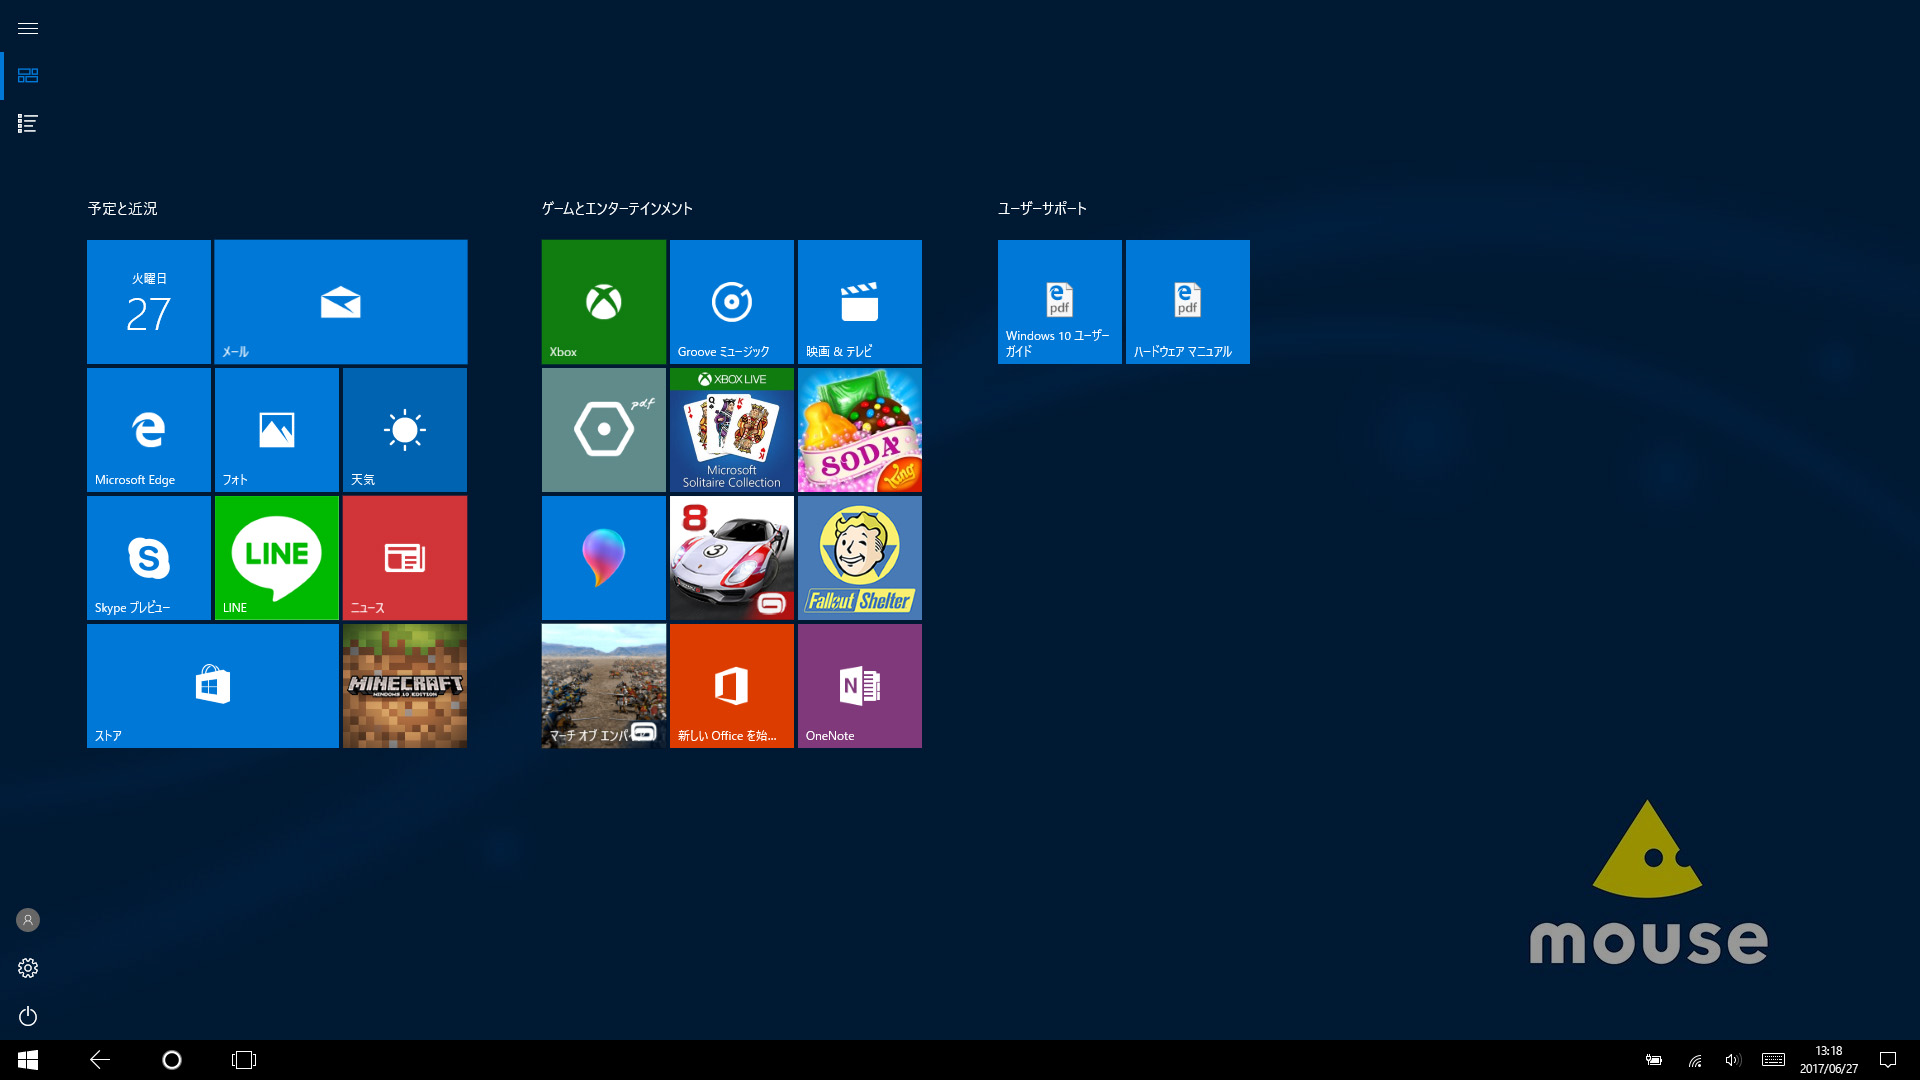Show the pinned tiles view
Image resolution: width=1920 pixels, height=1080 pixels.
(27, 75)
